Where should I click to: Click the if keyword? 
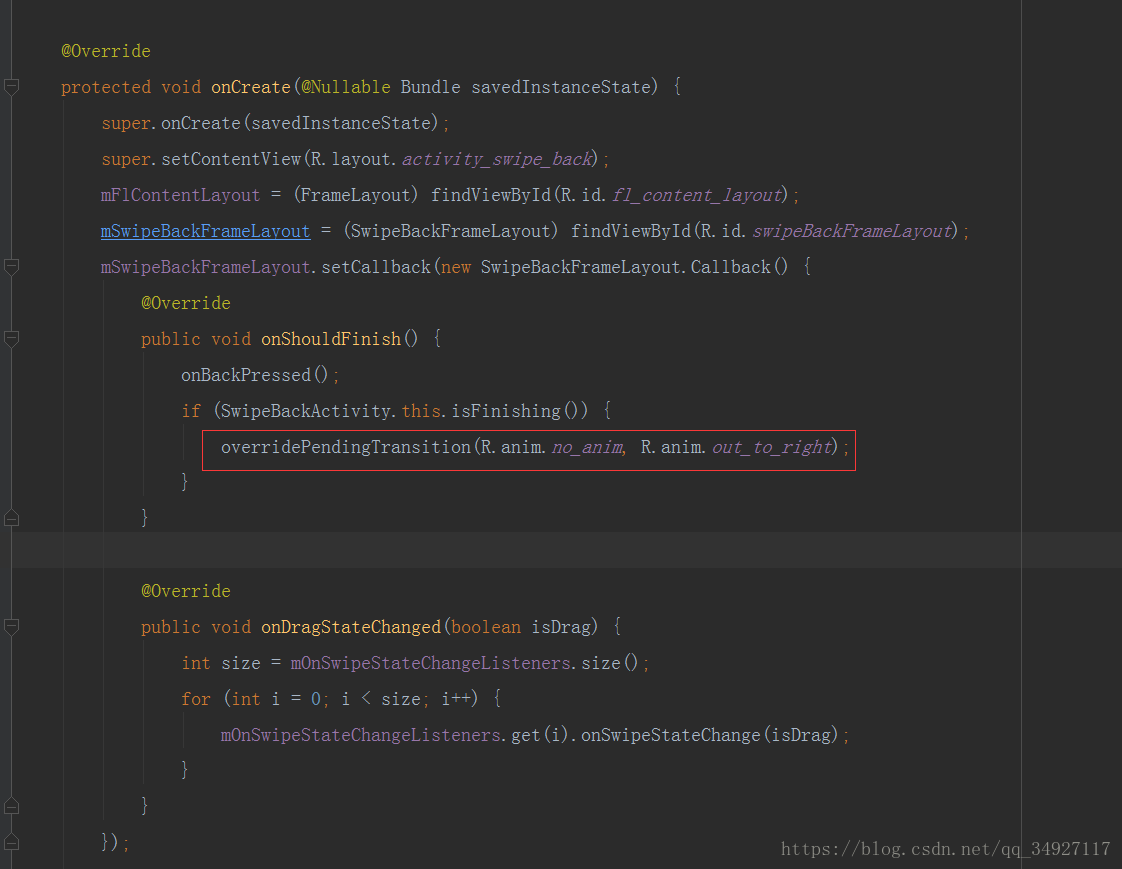click(x=191, y=411)
